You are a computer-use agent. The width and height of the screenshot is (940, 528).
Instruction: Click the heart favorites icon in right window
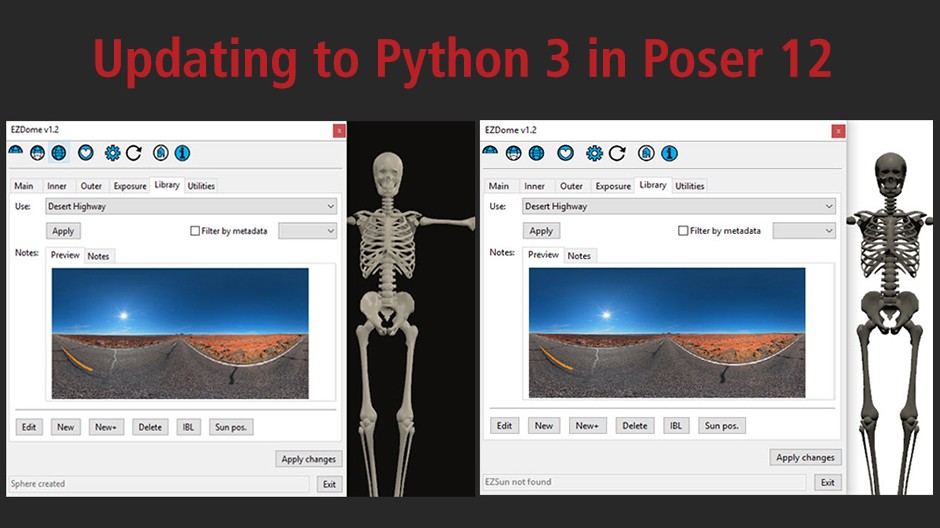point(565,153)
